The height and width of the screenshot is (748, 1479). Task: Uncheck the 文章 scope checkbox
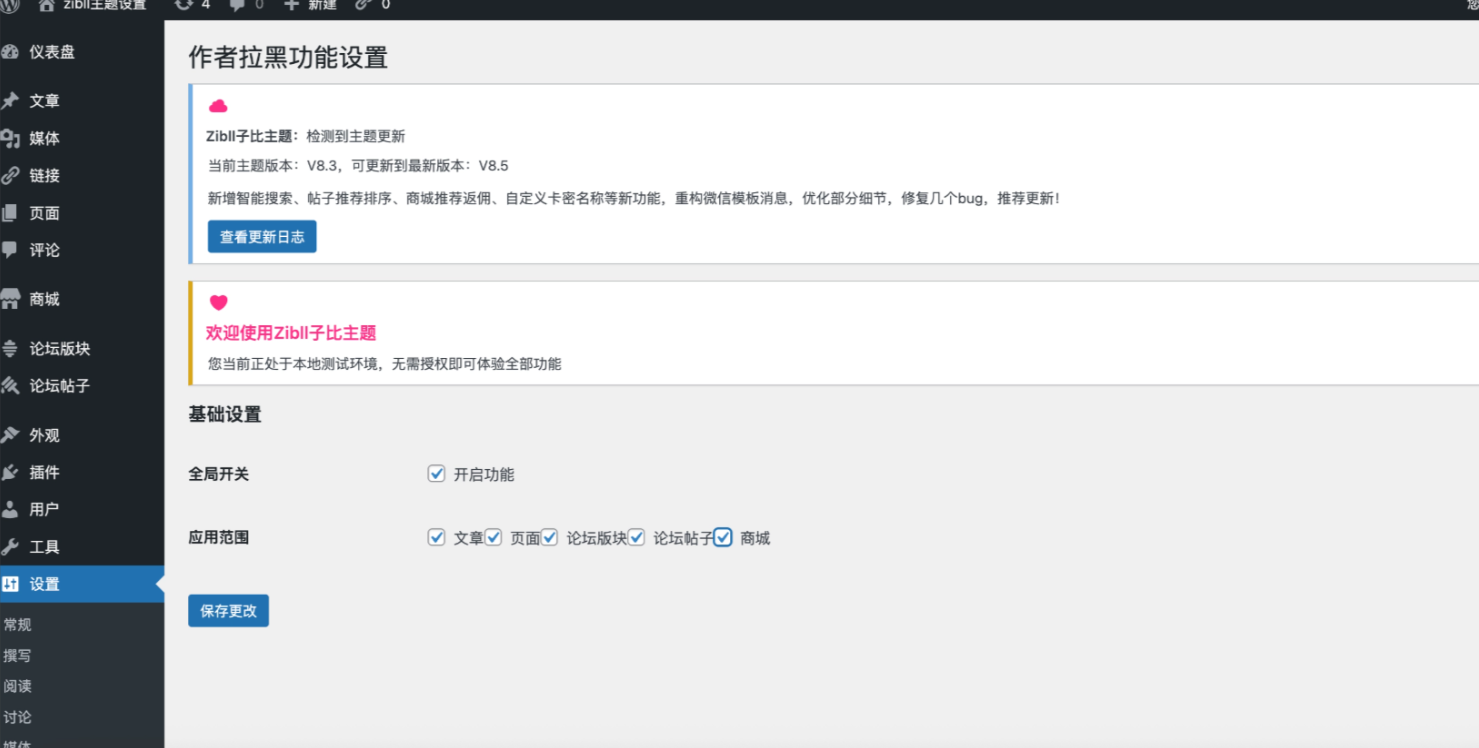click(436, 537)
